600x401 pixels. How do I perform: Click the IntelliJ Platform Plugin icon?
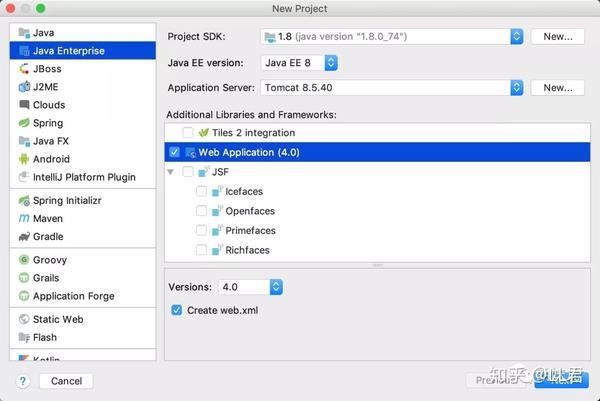tap(24, 177)
